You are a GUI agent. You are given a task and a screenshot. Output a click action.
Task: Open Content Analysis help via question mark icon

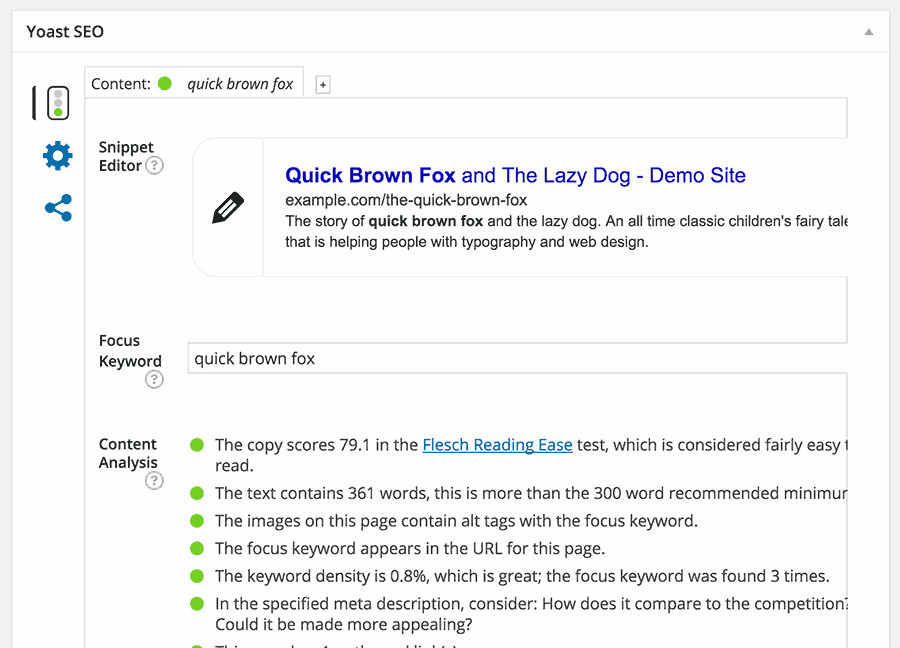154,481
